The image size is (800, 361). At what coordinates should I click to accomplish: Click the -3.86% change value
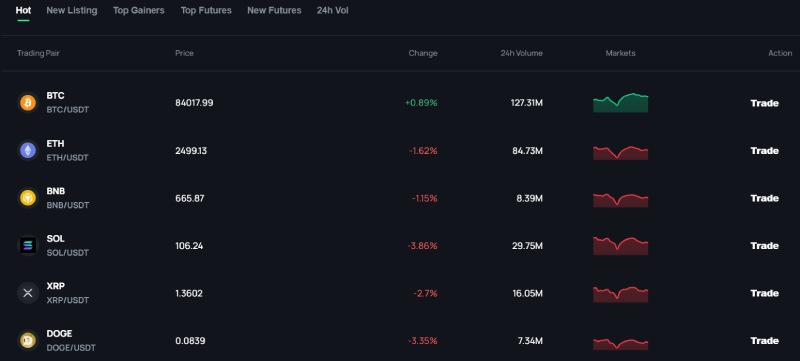click(422, 246)
